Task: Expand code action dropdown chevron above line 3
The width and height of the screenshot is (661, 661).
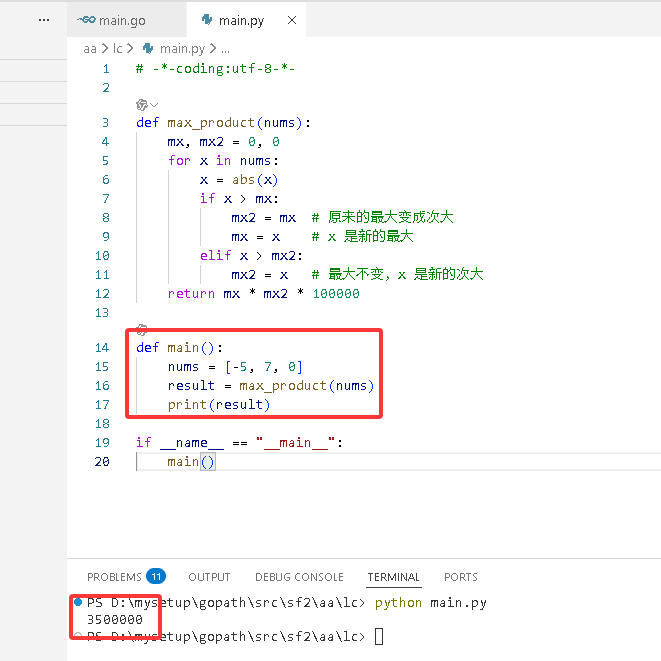Action: [154, 105]
